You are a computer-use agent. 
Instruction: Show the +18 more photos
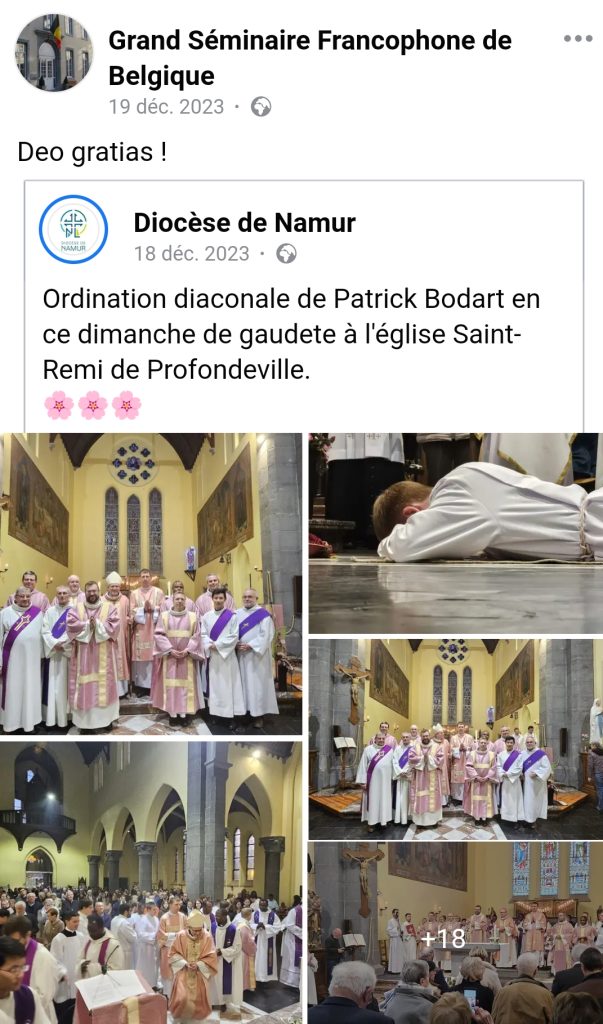456,933
